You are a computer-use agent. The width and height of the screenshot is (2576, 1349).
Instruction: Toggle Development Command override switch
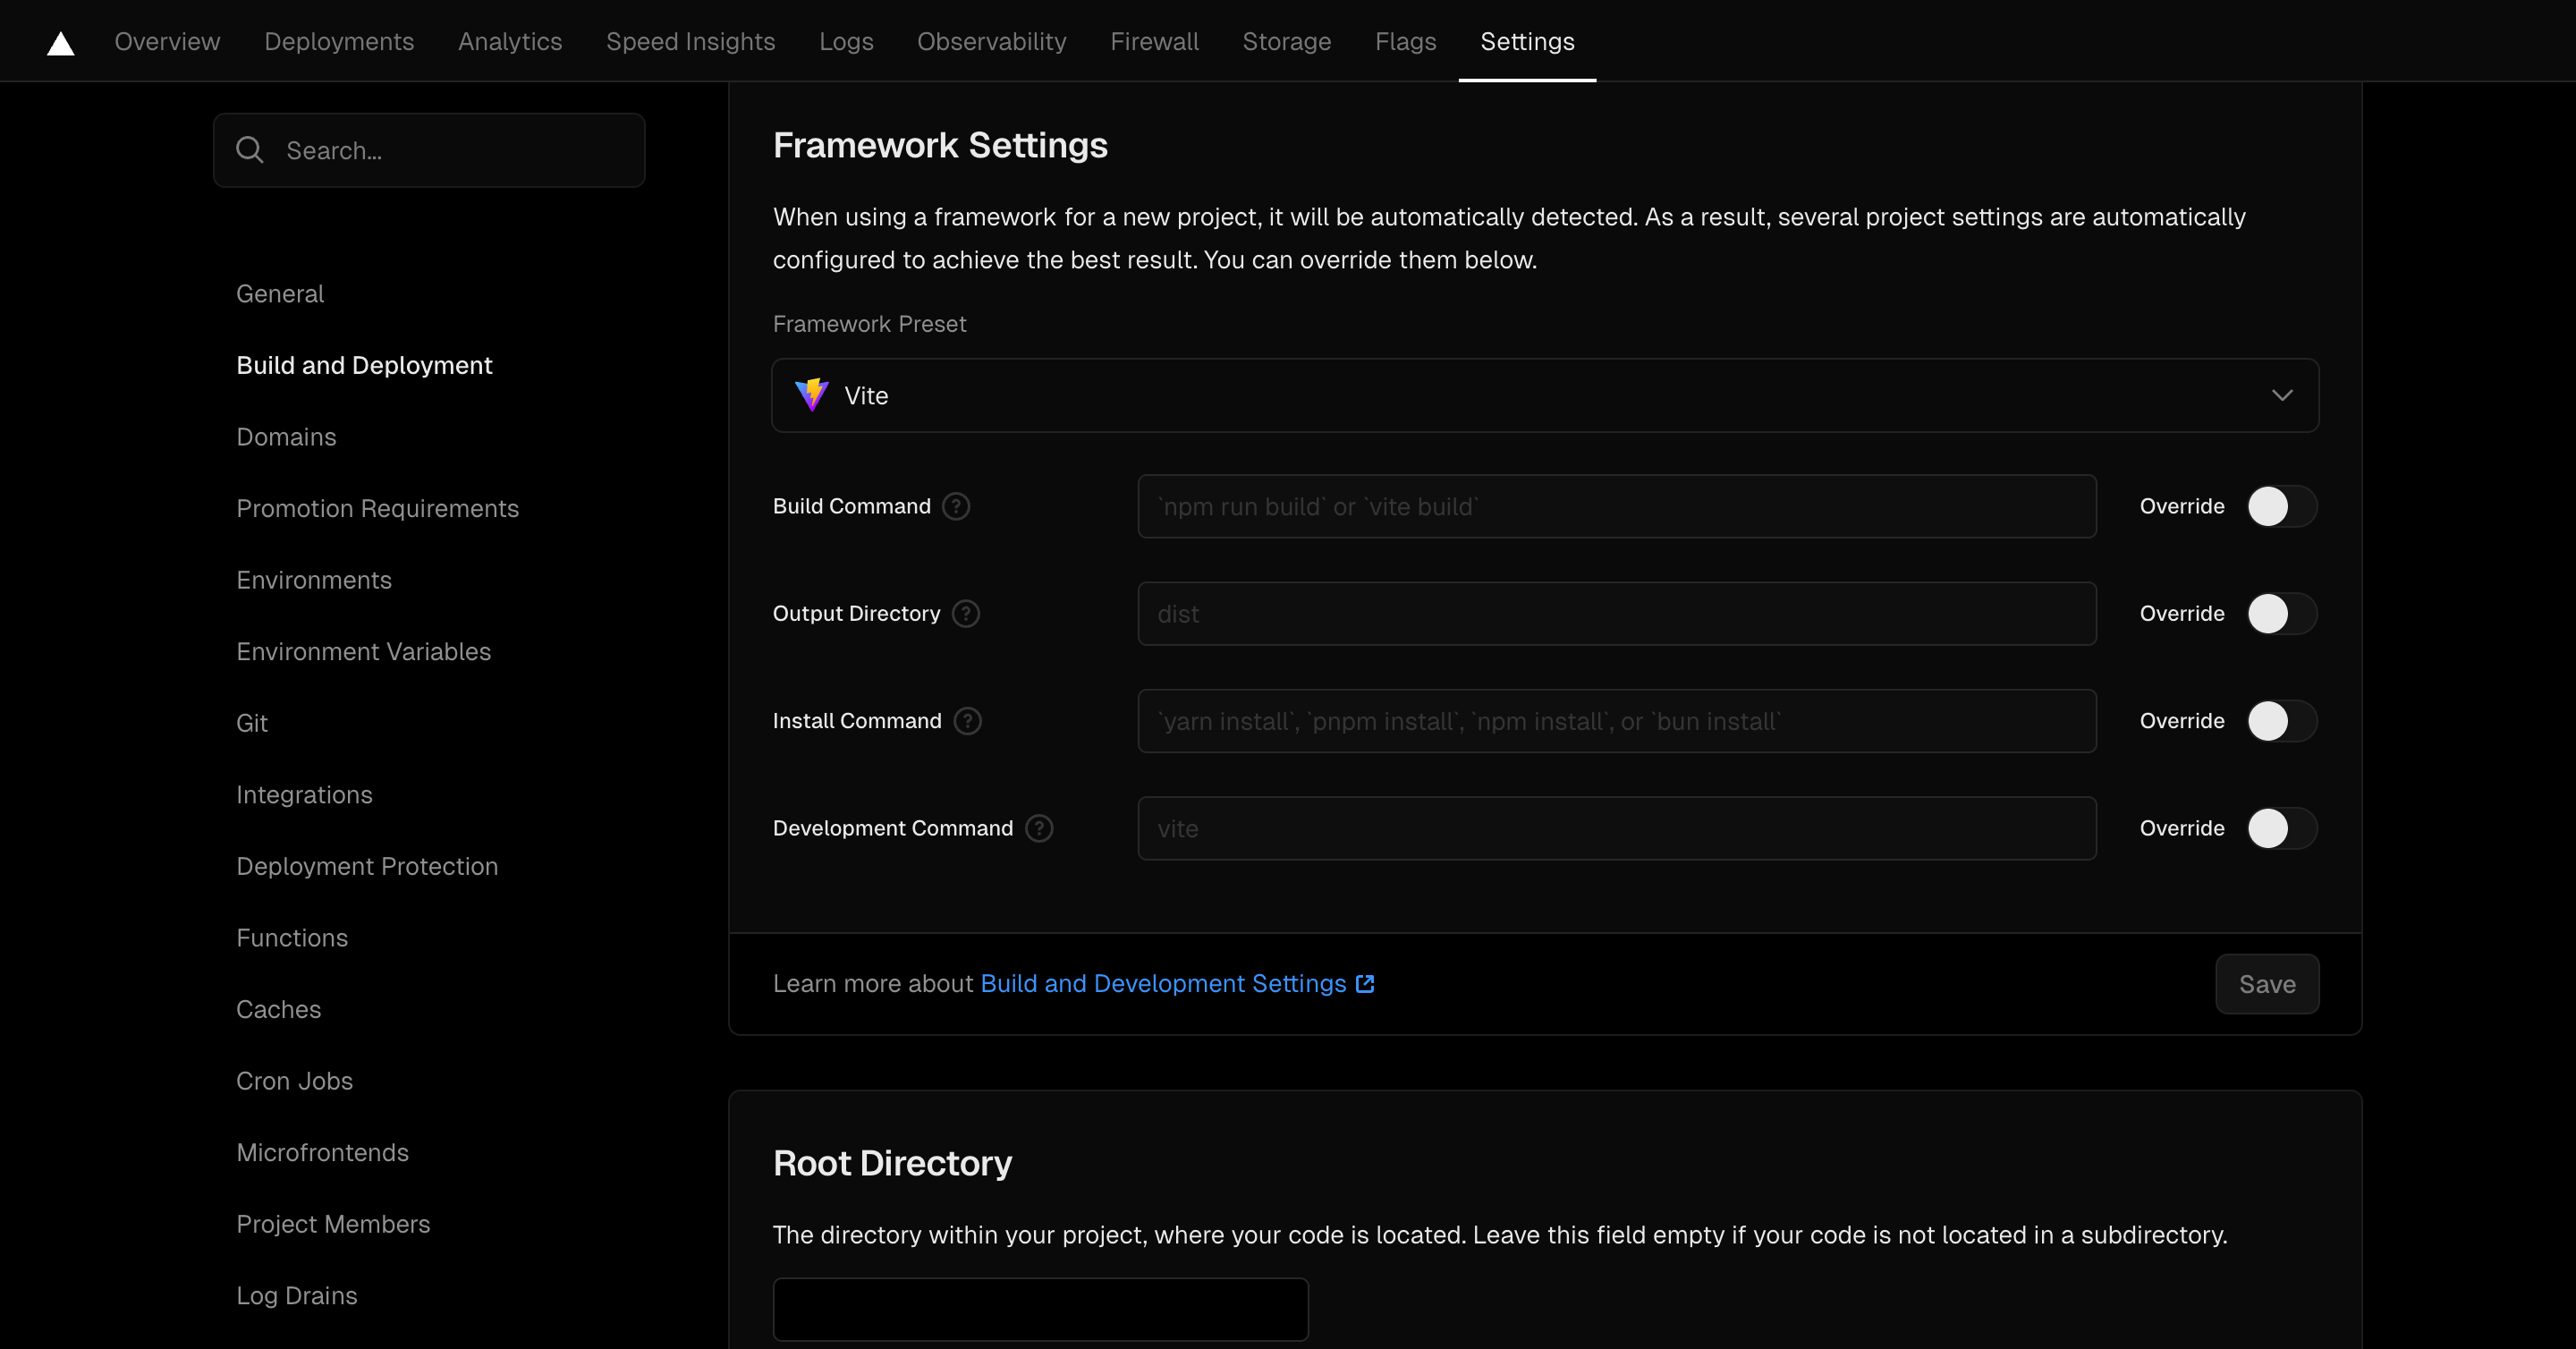tap(2280, 828)
